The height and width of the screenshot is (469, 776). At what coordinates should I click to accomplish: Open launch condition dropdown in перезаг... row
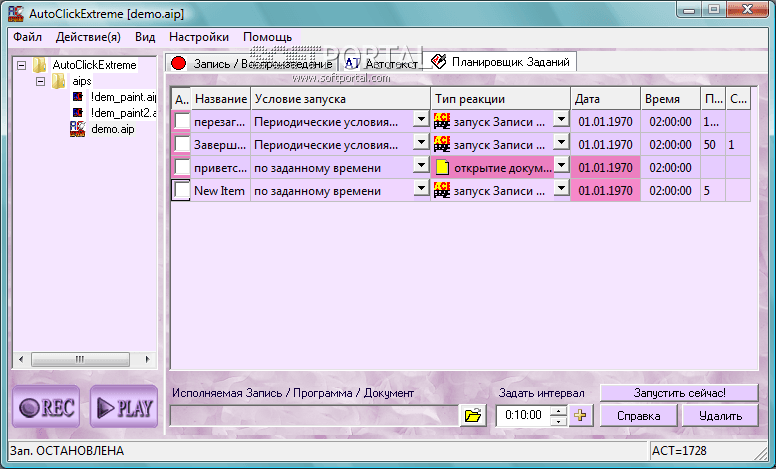[x=421, y=119]
